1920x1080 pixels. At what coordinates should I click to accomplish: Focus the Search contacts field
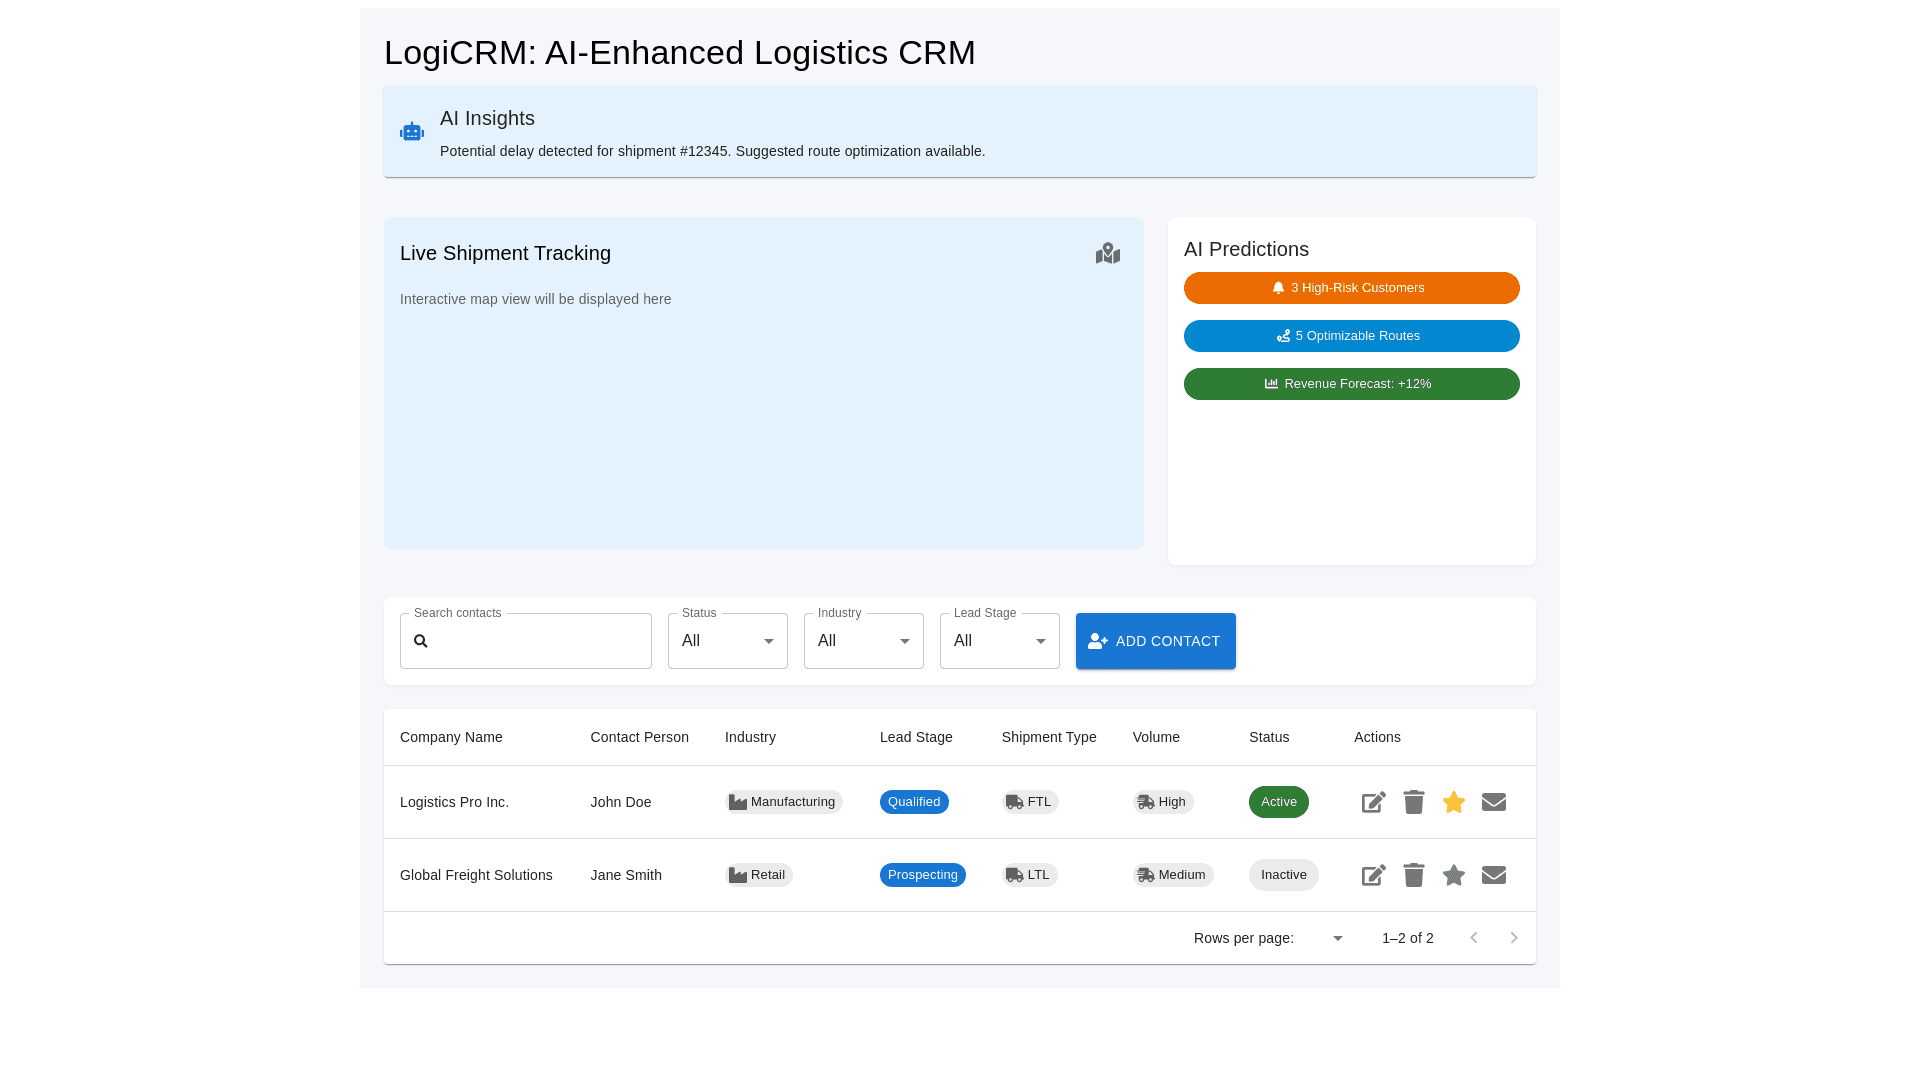(540, 641)
